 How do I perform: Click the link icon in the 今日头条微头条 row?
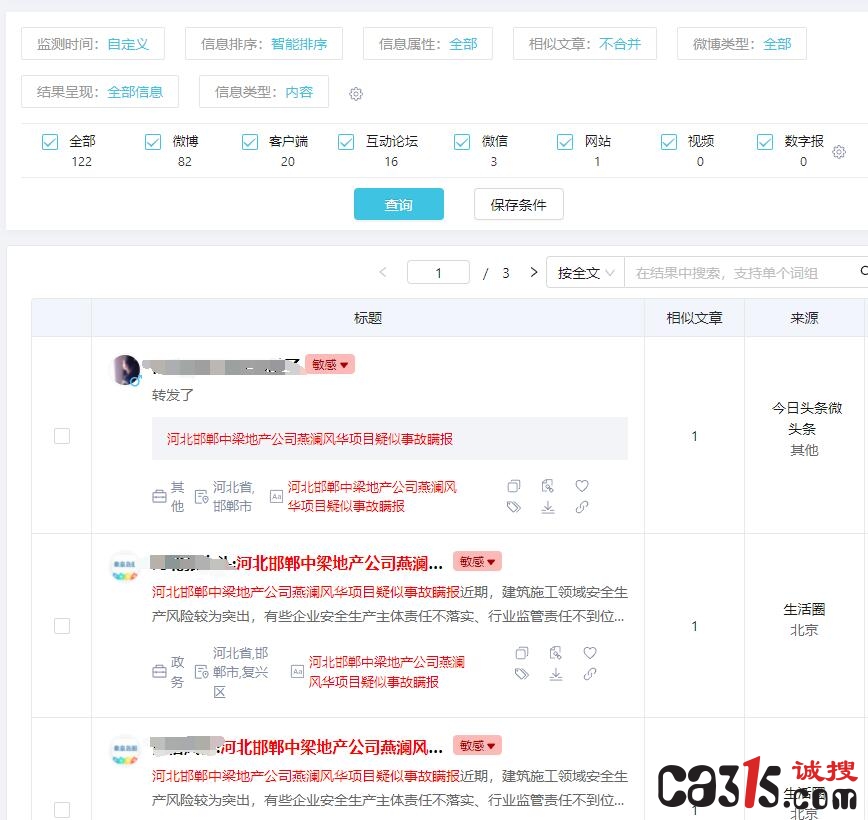[582, 507]
